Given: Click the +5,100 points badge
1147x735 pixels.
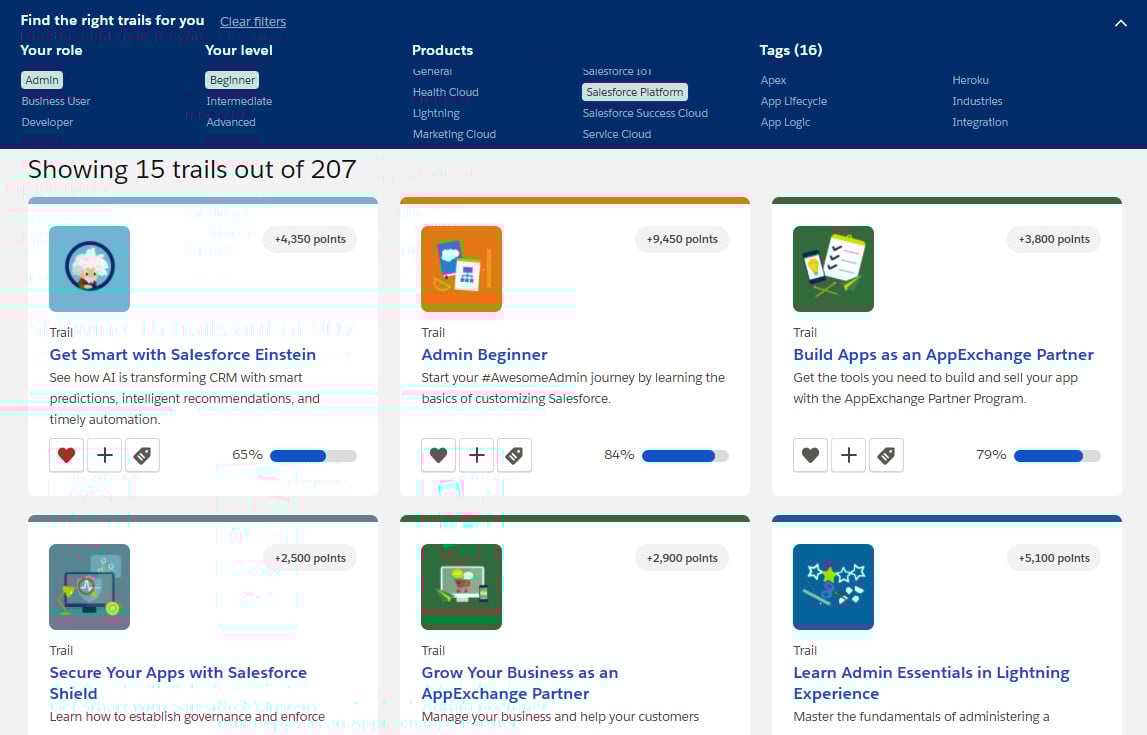Looking at the screenshot, I should (1054, 558).
